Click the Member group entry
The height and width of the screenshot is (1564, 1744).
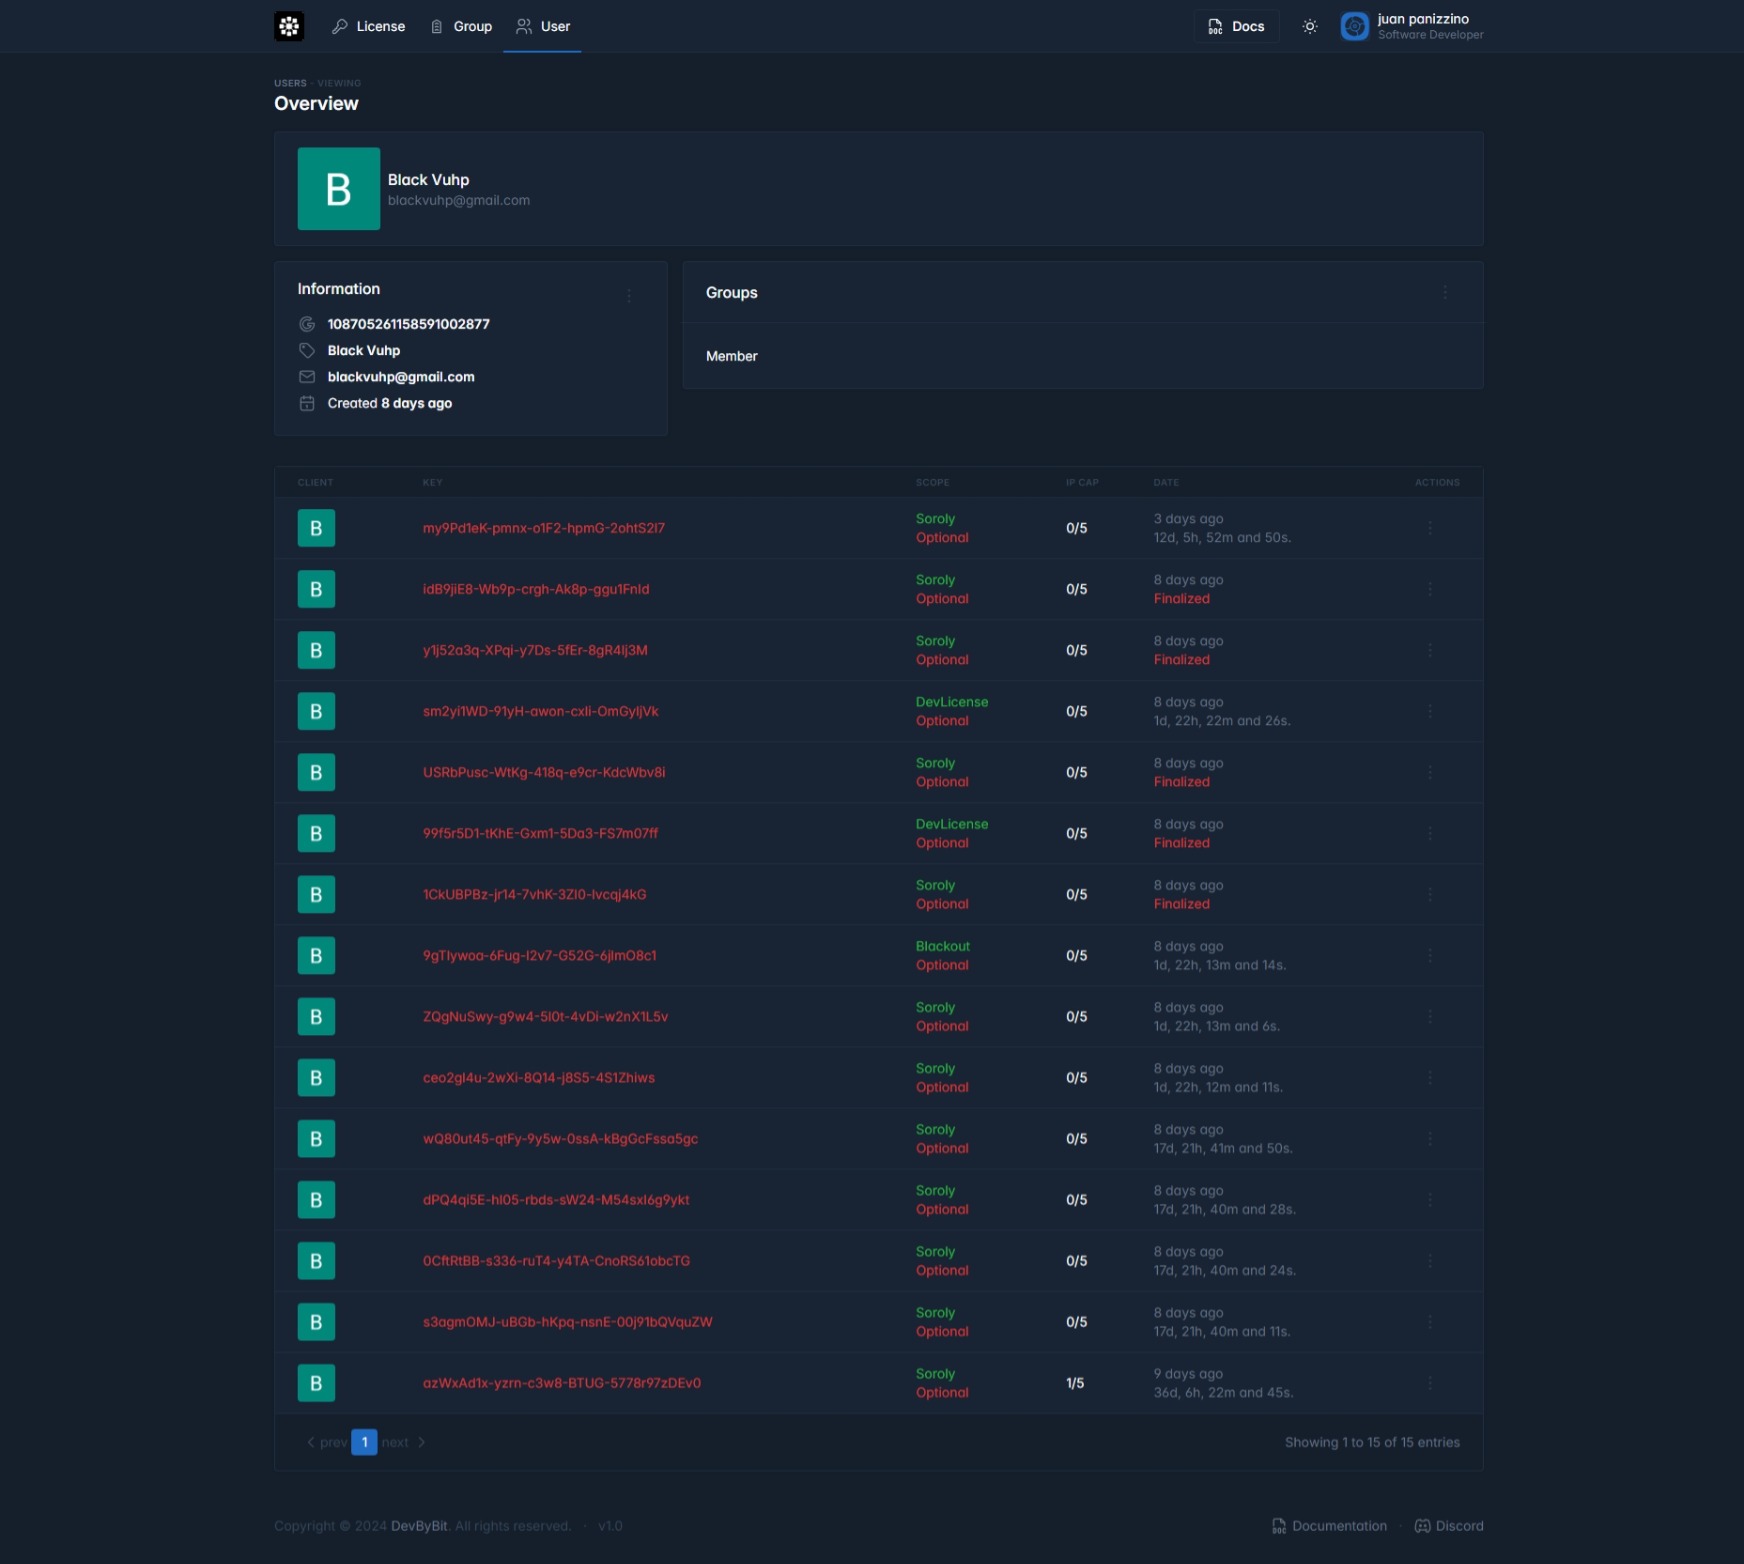[732, 356]
